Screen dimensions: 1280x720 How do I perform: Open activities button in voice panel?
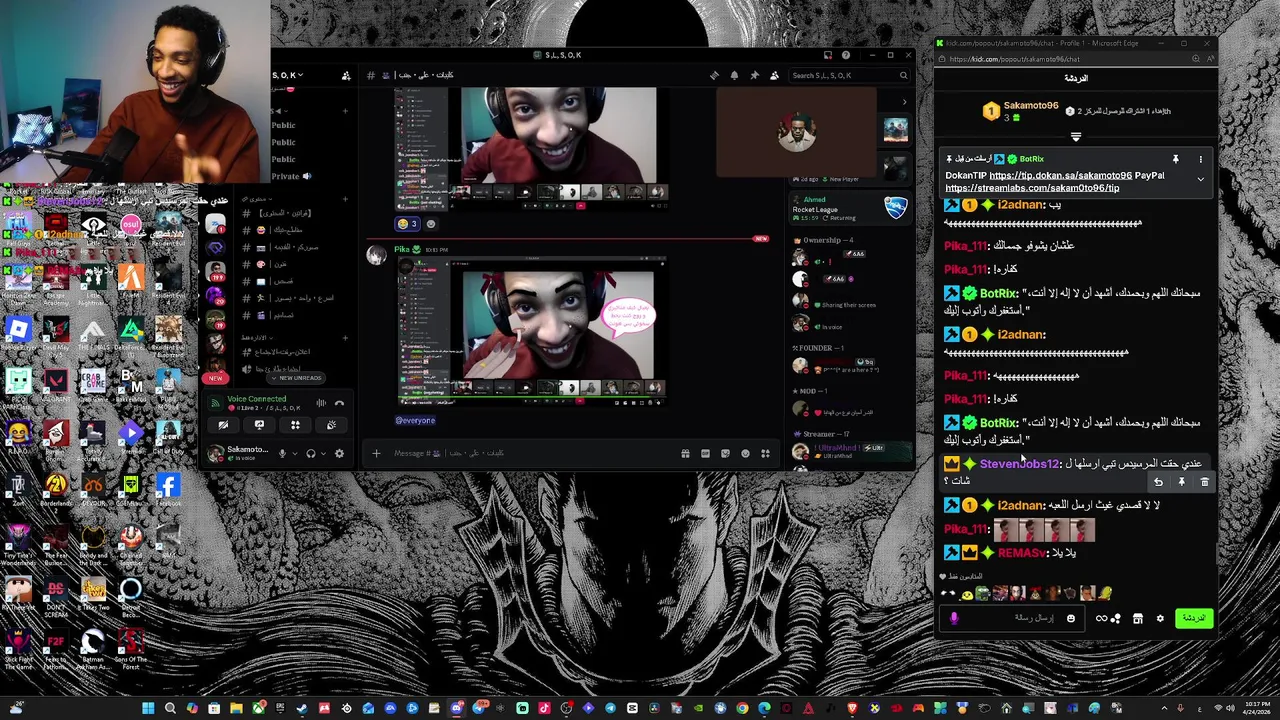point(295,425)
